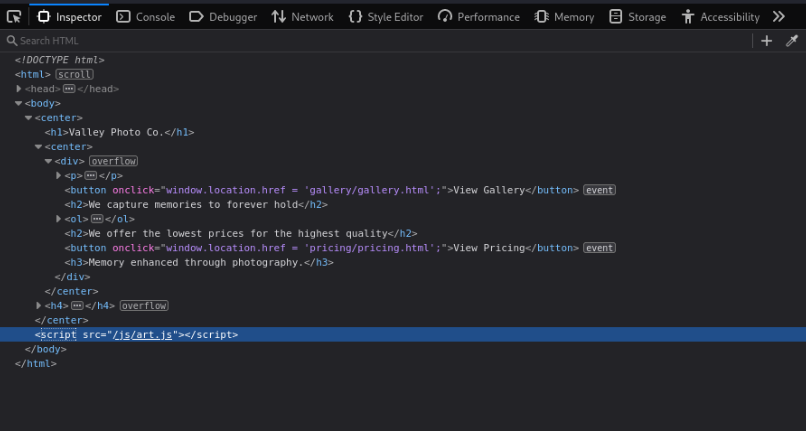Click the ellipsis badge in the ol node
This screenshot has width=806, height=431.
(x=97, y=219)
